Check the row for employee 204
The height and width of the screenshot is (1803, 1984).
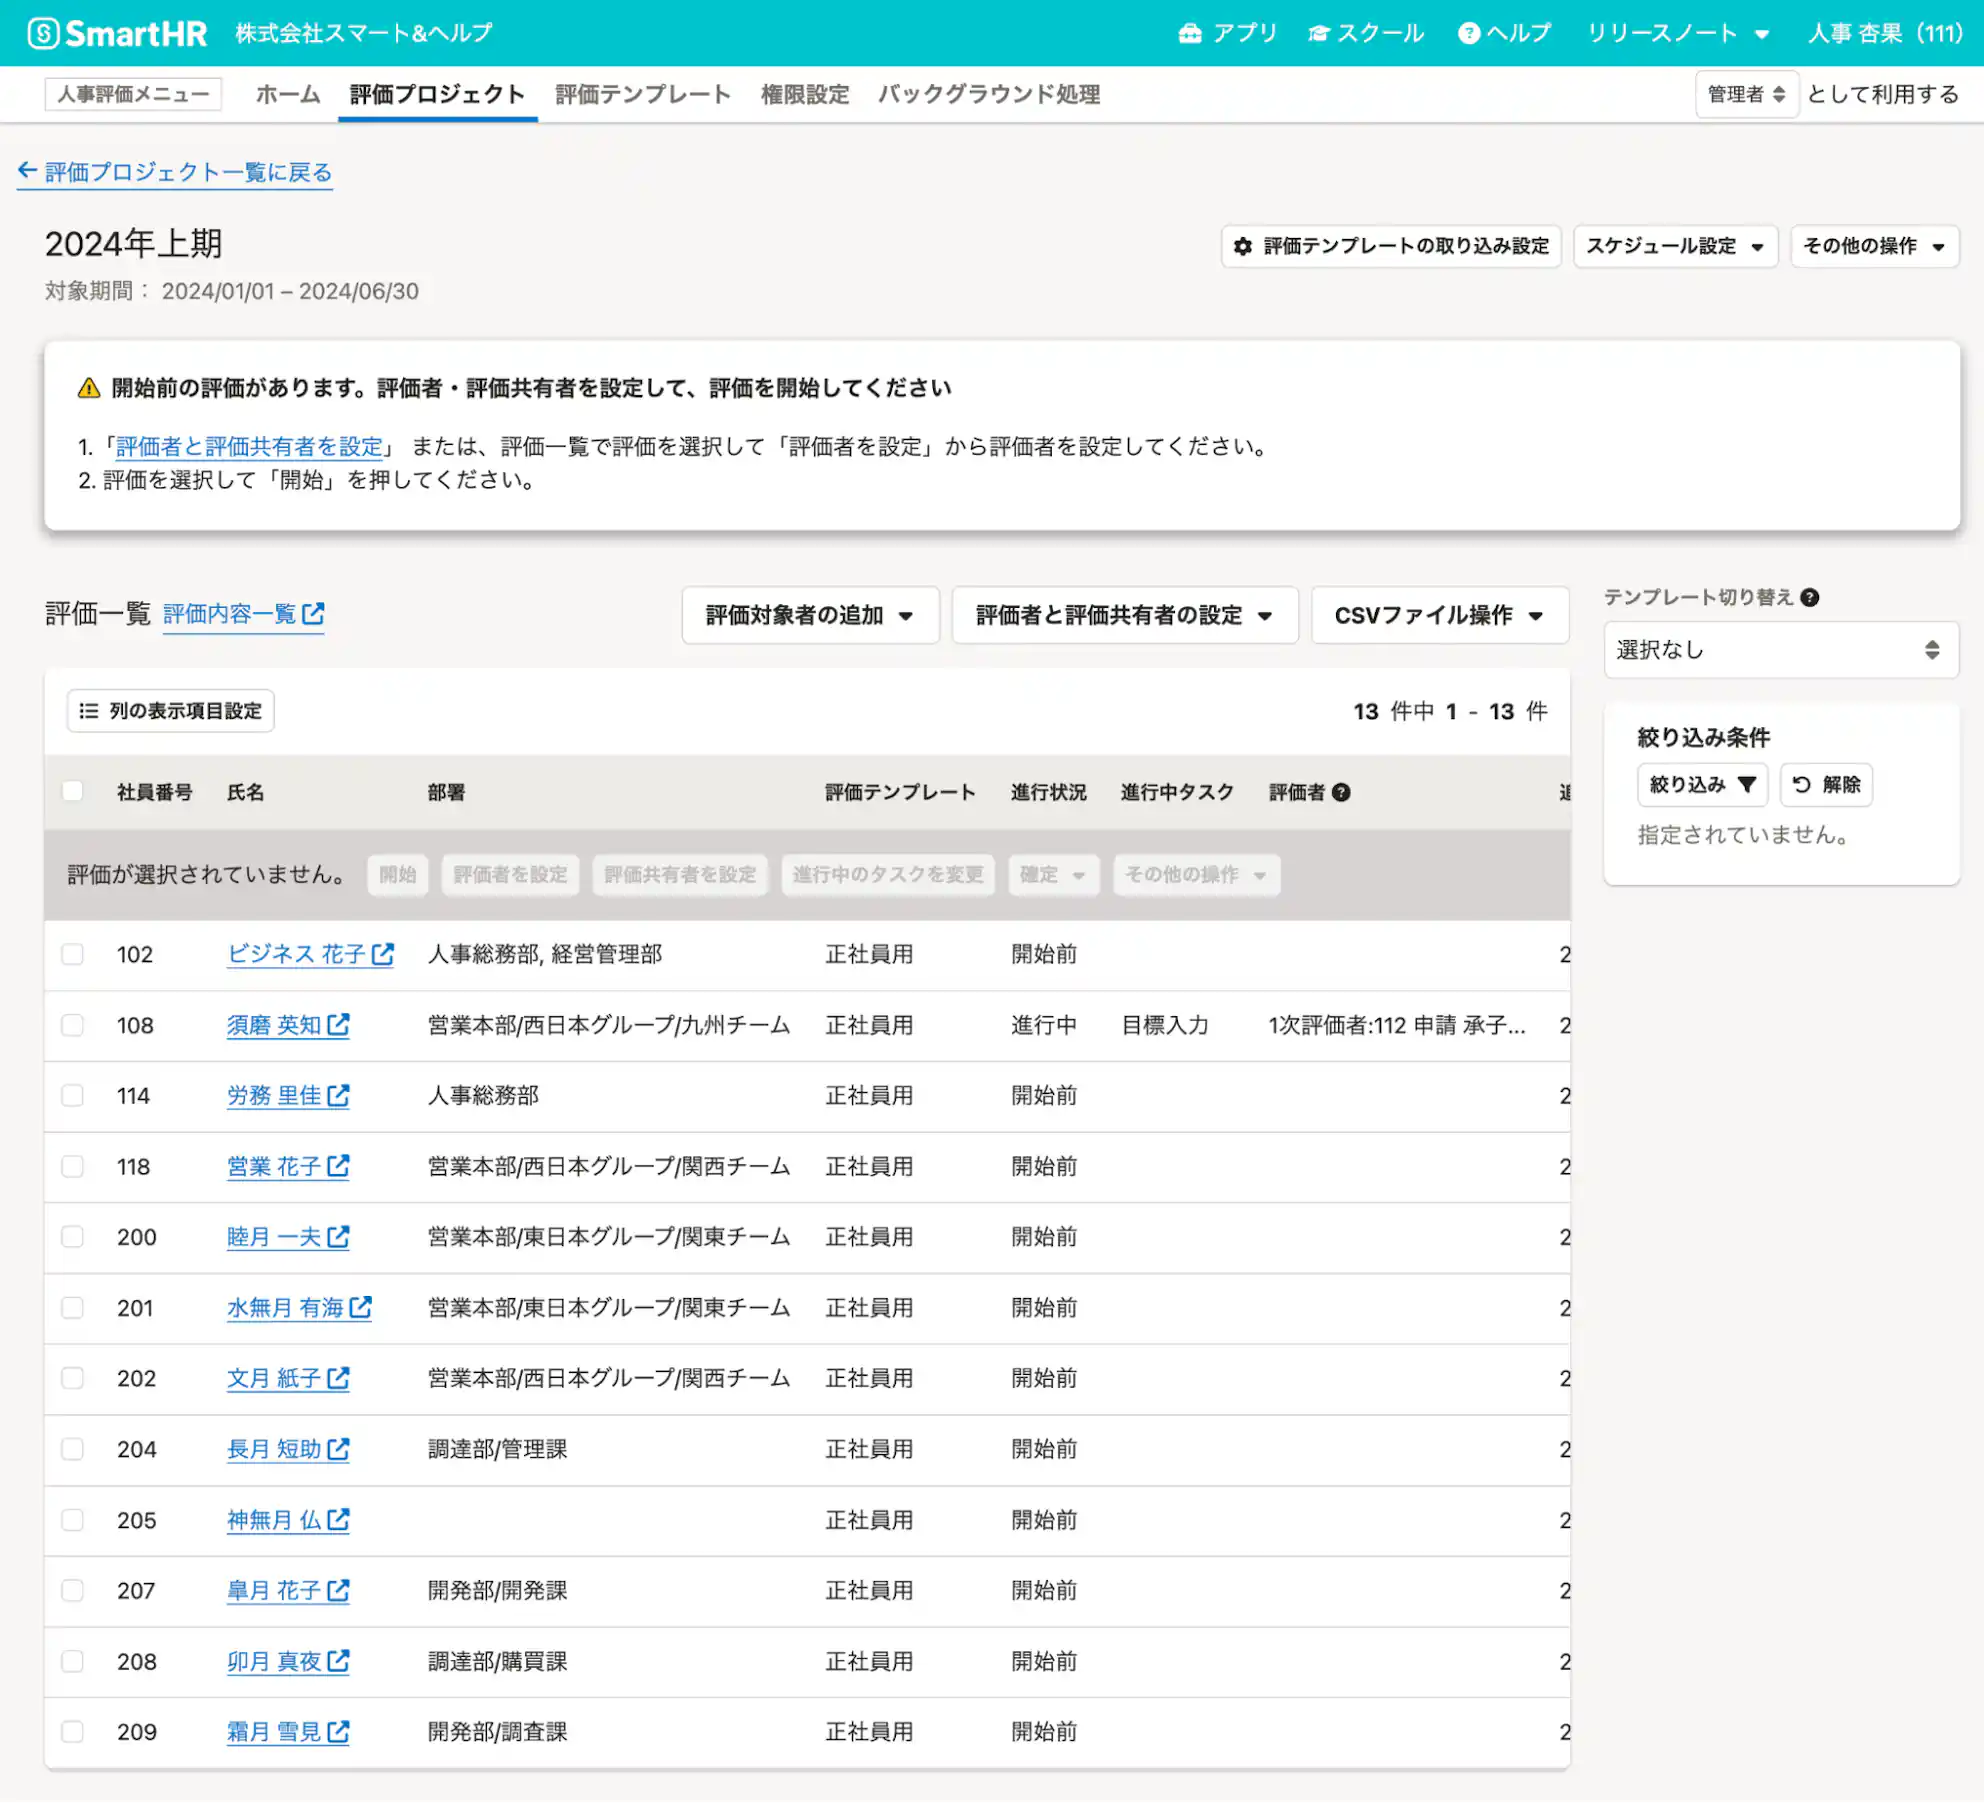tap(72, 1449)
